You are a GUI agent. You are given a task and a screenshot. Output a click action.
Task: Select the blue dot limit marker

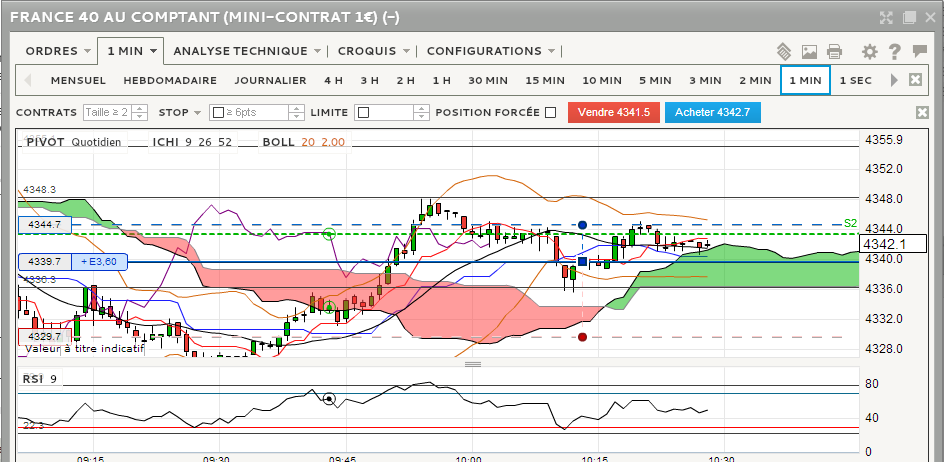click(x=582, y=225)
